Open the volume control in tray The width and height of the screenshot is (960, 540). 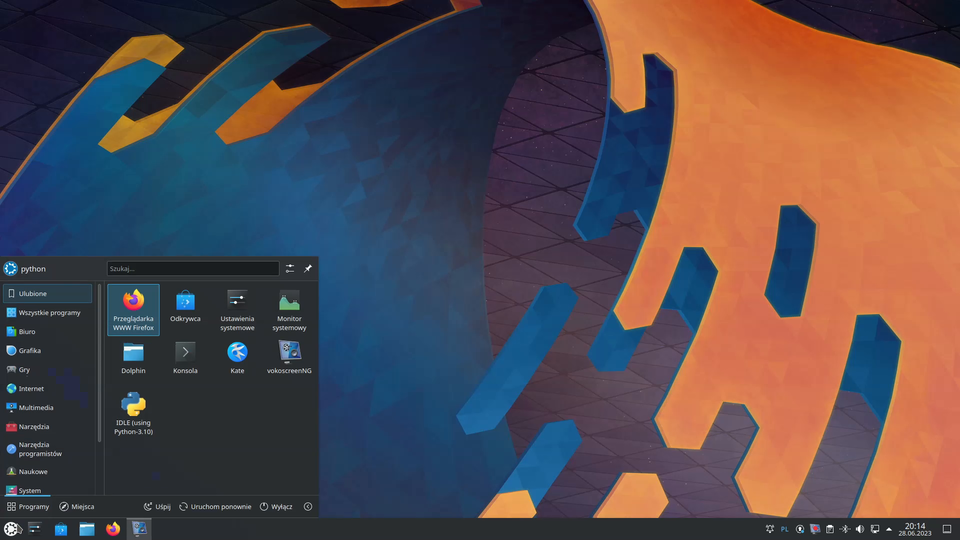point(859,529)
